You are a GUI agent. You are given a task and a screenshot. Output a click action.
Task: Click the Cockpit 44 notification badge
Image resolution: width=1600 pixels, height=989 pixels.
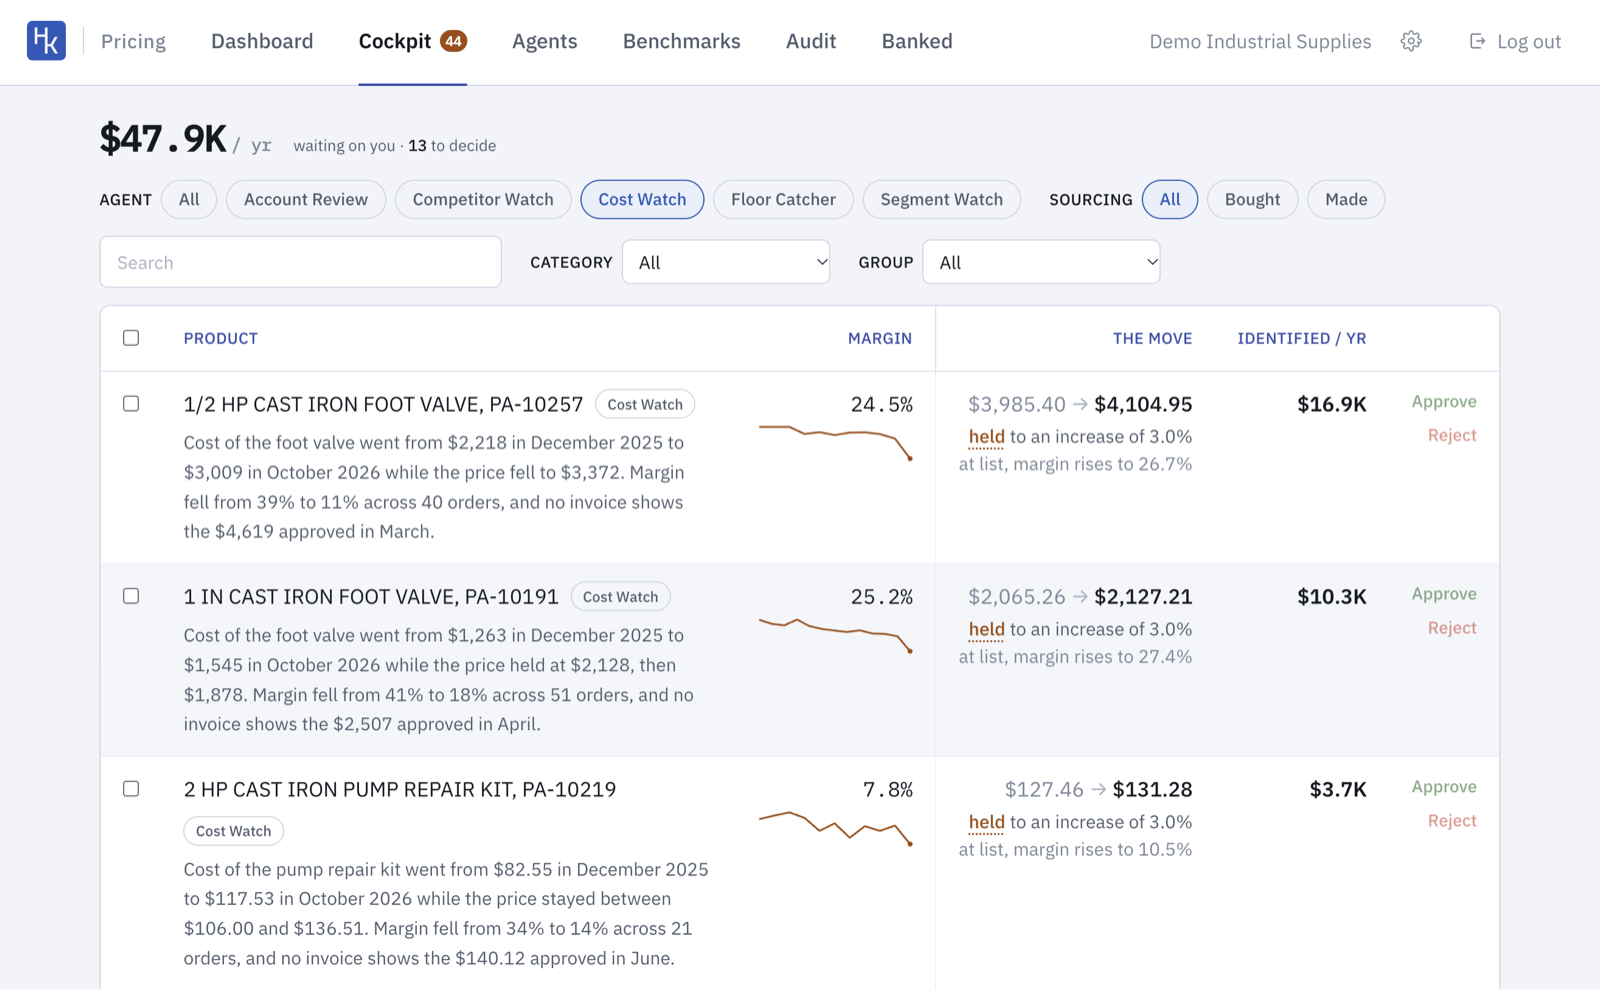[453, 41]
